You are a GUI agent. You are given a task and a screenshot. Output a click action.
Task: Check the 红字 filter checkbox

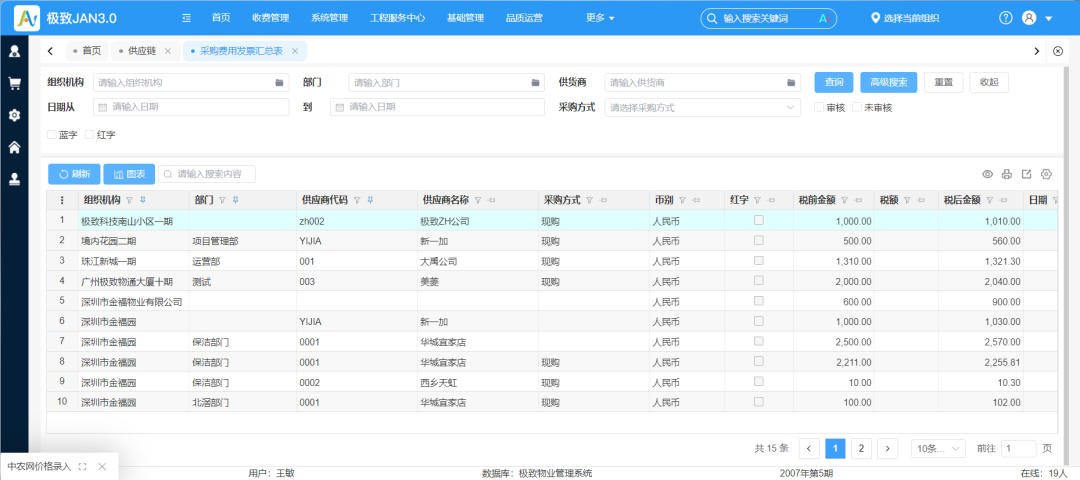(x=90, y=135)
